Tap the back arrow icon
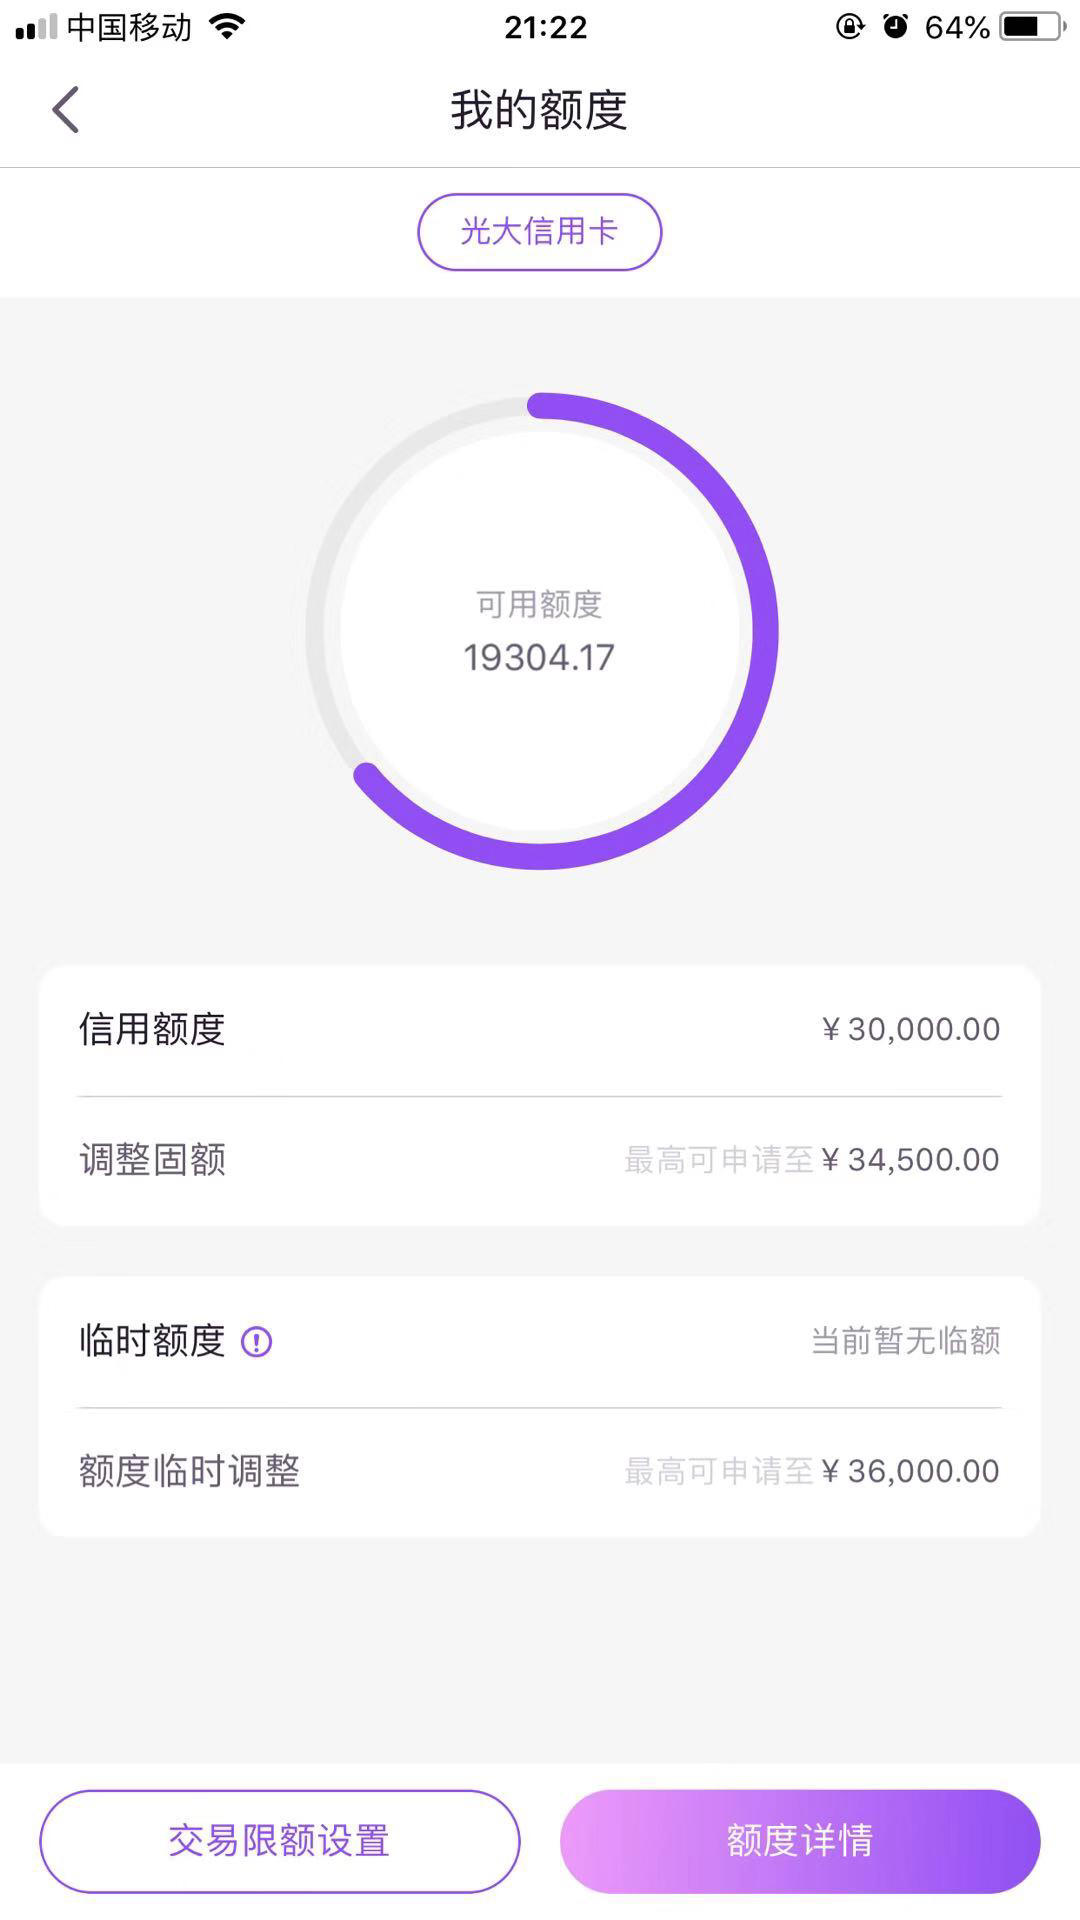The image size is (1080, 1920). 66,109
